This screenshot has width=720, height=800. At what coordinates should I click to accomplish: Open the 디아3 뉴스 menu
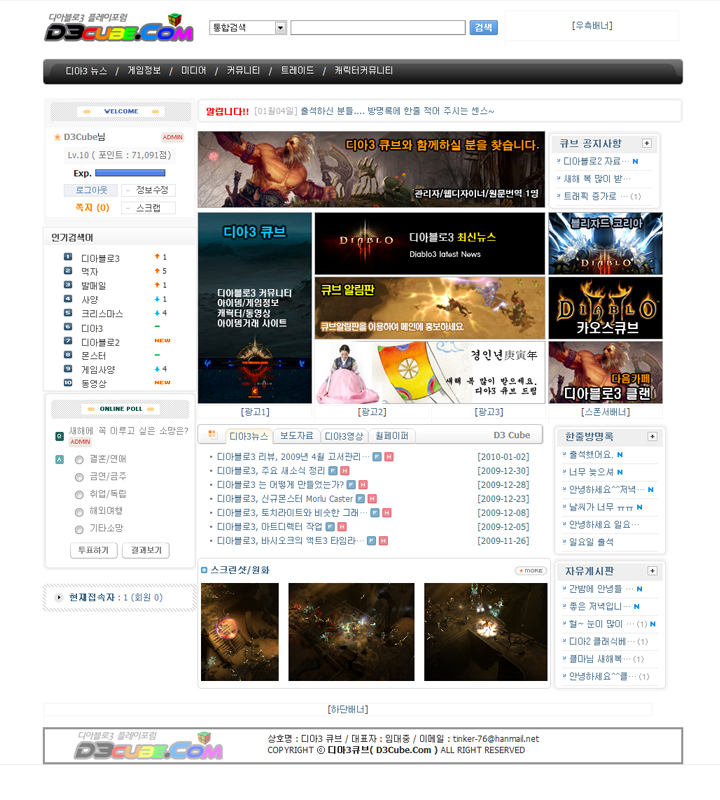point(86,71)
